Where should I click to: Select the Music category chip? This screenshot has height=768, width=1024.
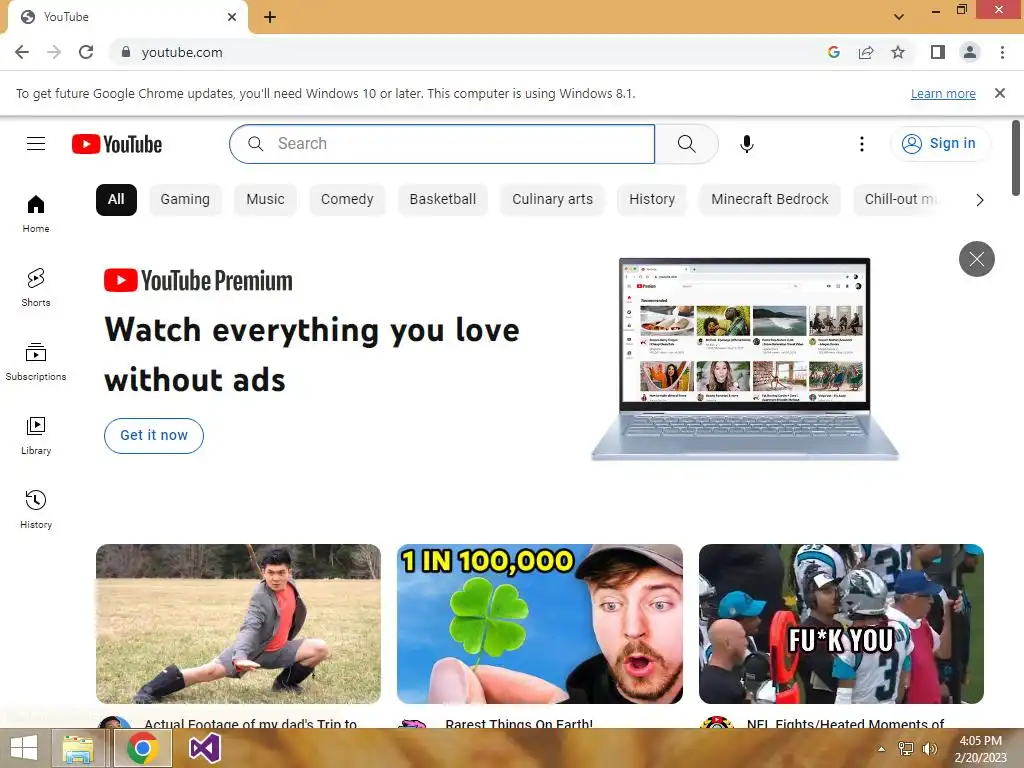[x=265, y=200]
